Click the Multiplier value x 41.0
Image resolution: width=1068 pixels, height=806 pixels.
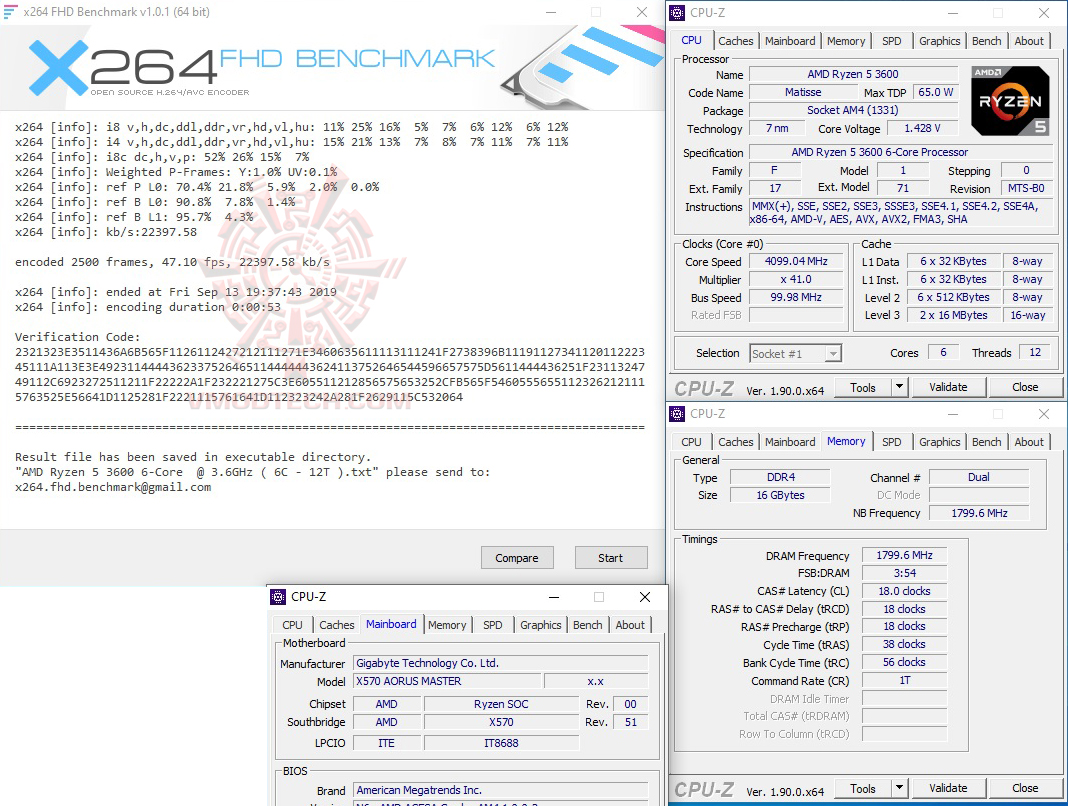click(x=796, y=279)
